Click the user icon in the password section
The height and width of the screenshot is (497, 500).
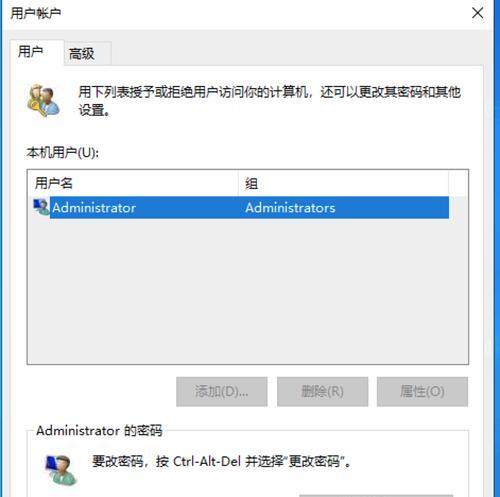[61, 470]
